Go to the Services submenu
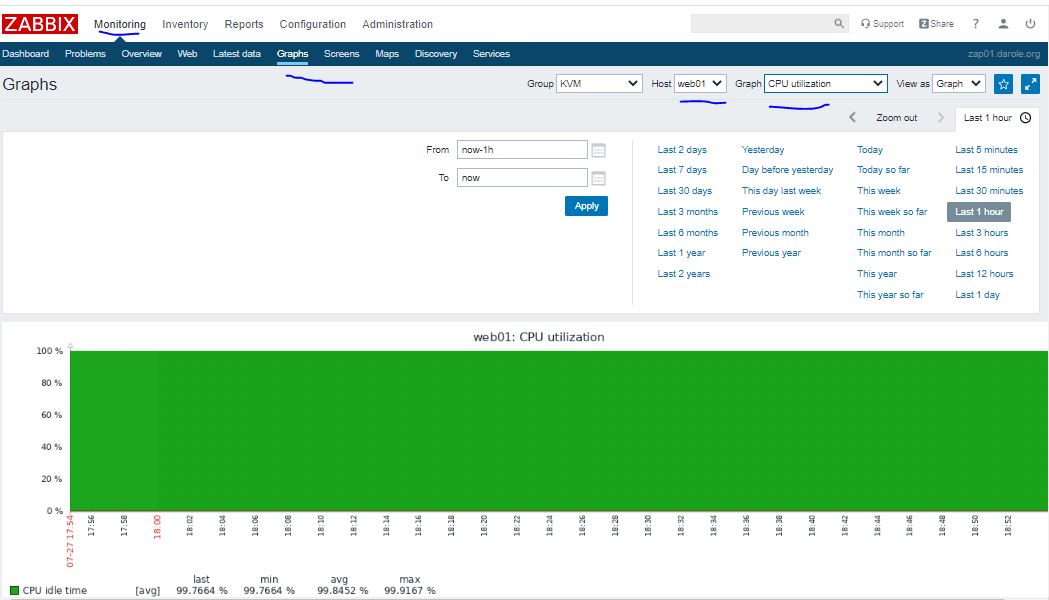This screenshot has height=600, width=1049. click(491, 54)
